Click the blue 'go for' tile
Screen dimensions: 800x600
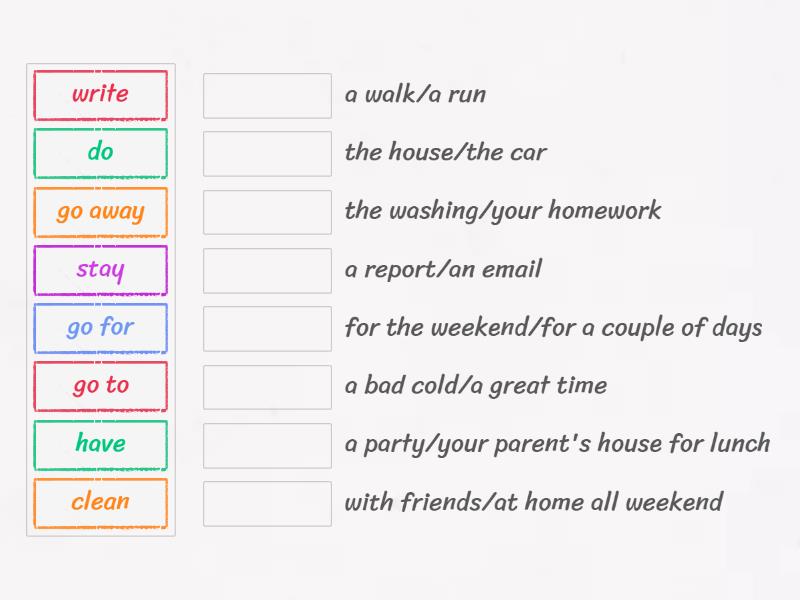pos(100,328)
